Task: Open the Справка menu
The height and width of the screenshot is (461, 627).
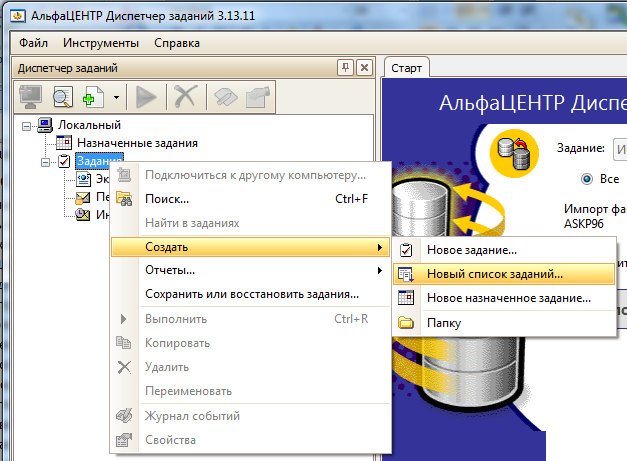Action: pos(177,42)
